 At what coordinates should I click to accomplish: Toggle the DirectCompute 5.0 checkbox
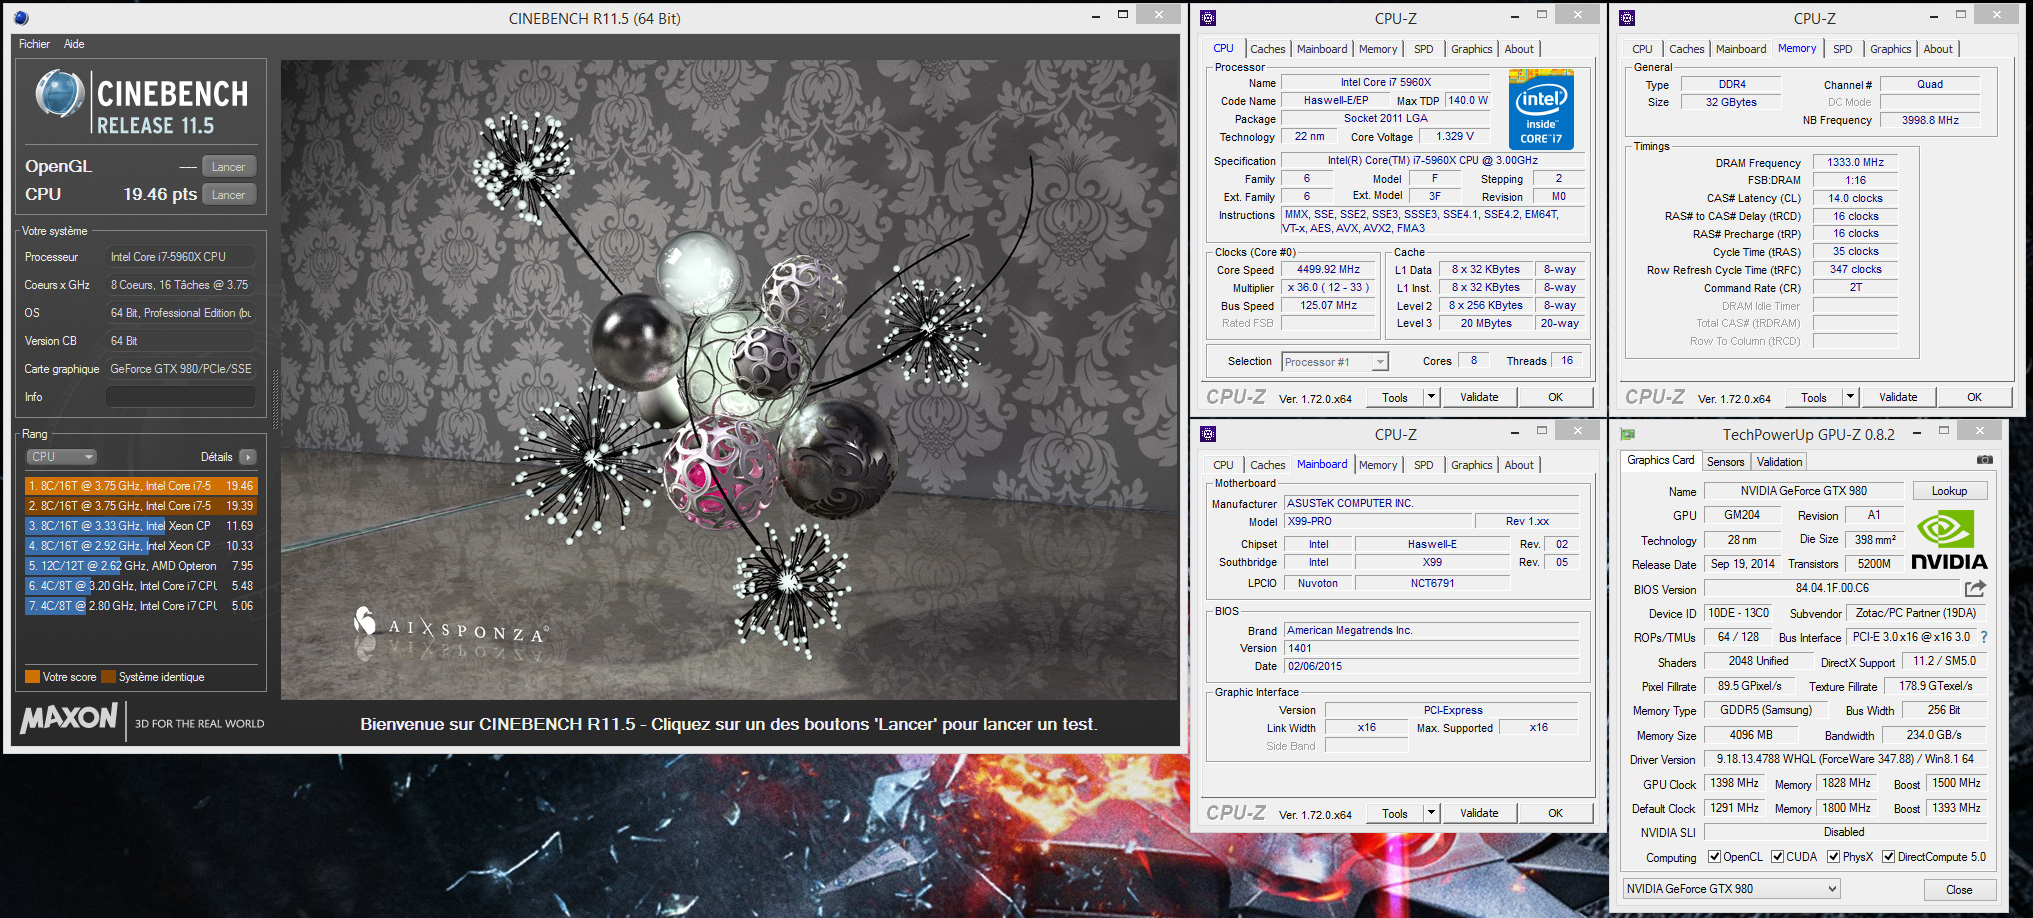pos(1888,857)
